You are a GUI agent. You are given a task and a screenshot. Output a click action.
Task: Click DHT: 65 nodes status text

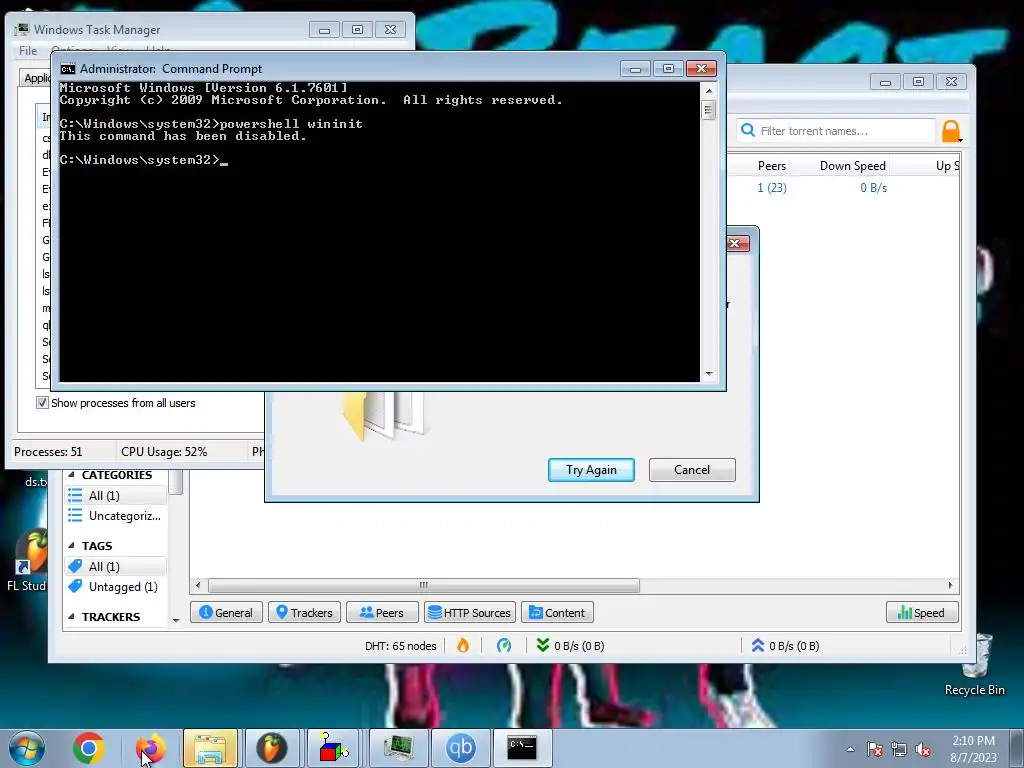tap(400, 646)
